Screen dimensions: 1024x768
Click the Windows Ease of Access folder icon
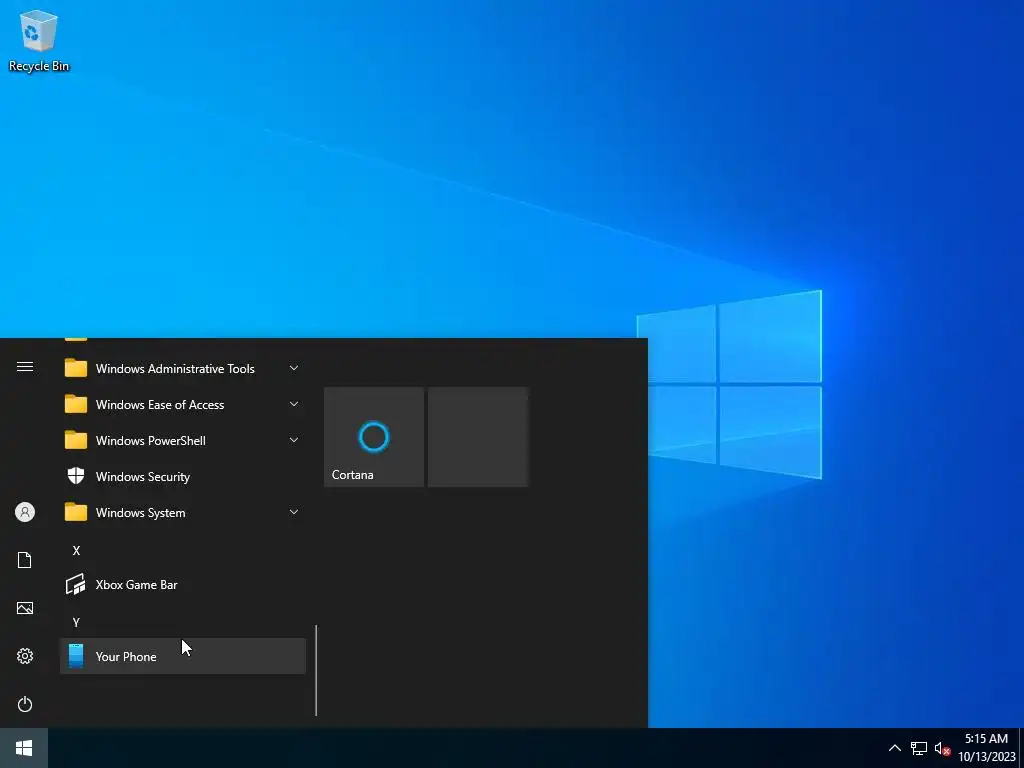[x=76, y=404]
